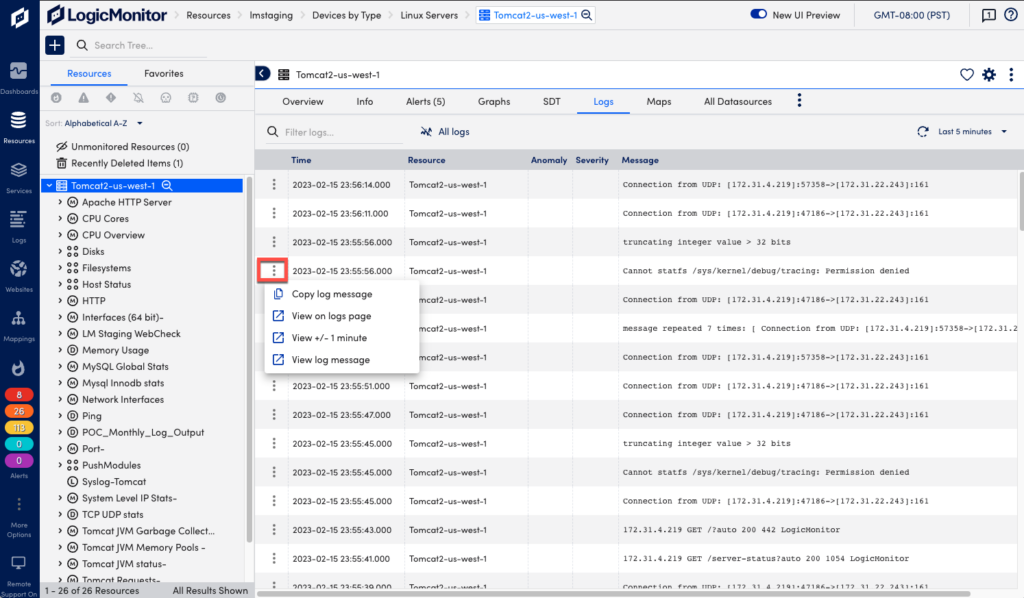The height and width of the screenshot is (598, 1024).
Task: Open the Remote Support monitor icon
Action: 18,563
